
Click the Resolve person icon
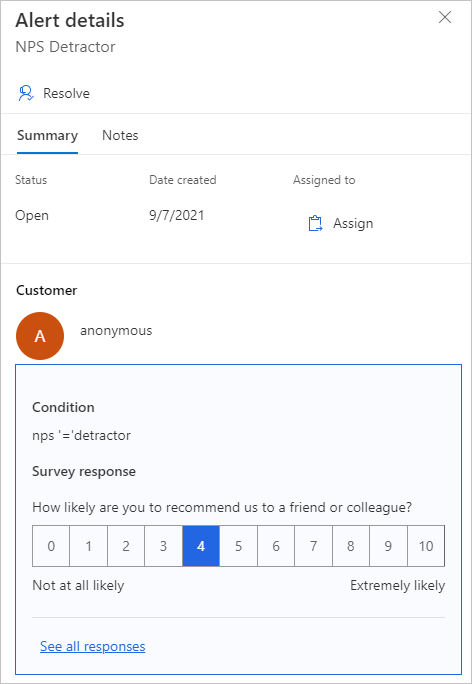pyautogui.click(x=26, y=93)
